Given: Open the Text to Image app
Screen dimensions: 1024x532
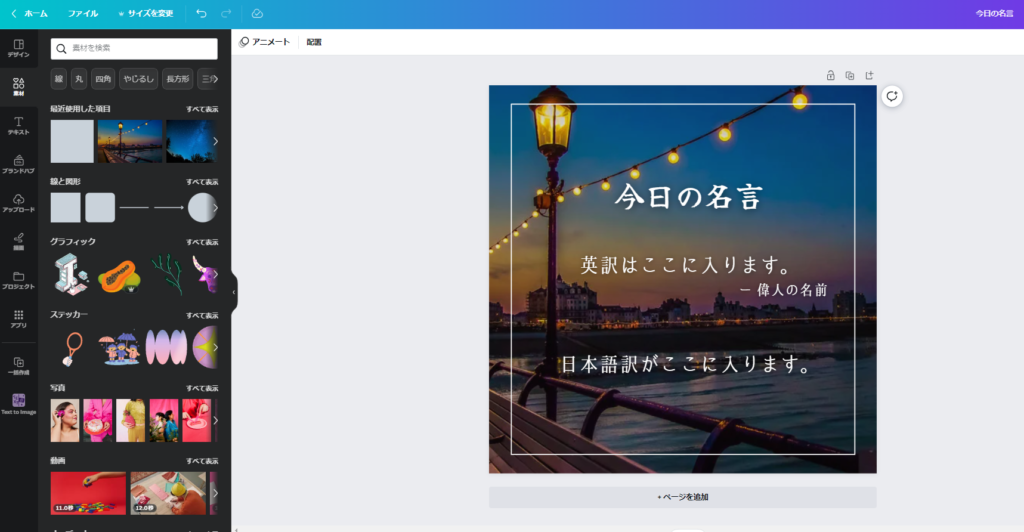Looking at the screenshot, I should point(18,404).
